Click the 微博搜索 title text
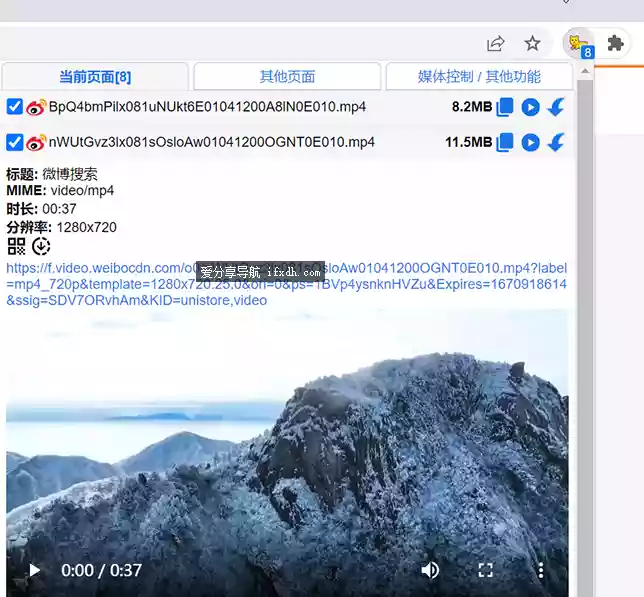This screenshot has width=644, height=597. click(70, 174)
